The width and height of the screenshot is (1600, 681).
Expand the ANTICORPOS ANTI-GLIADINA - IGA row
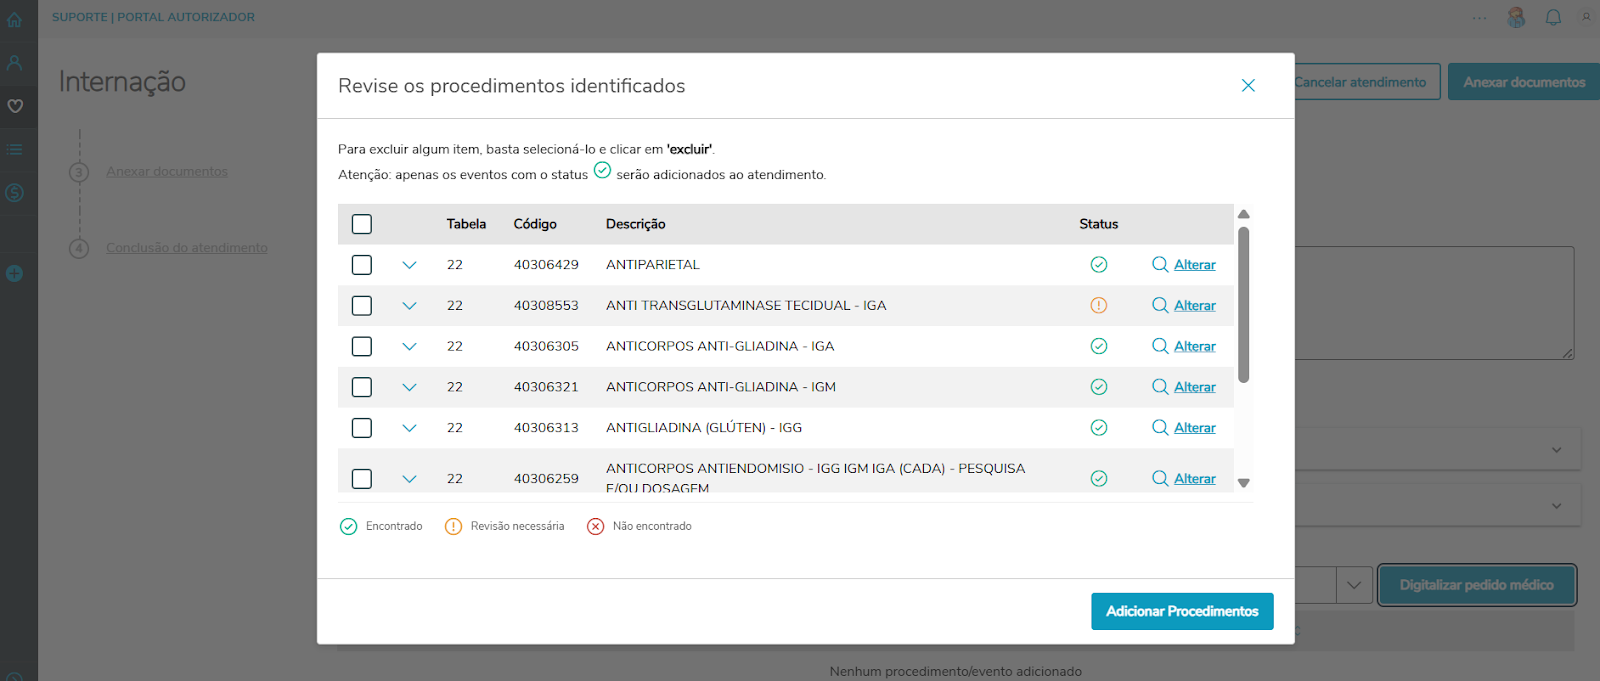point(409,346)
